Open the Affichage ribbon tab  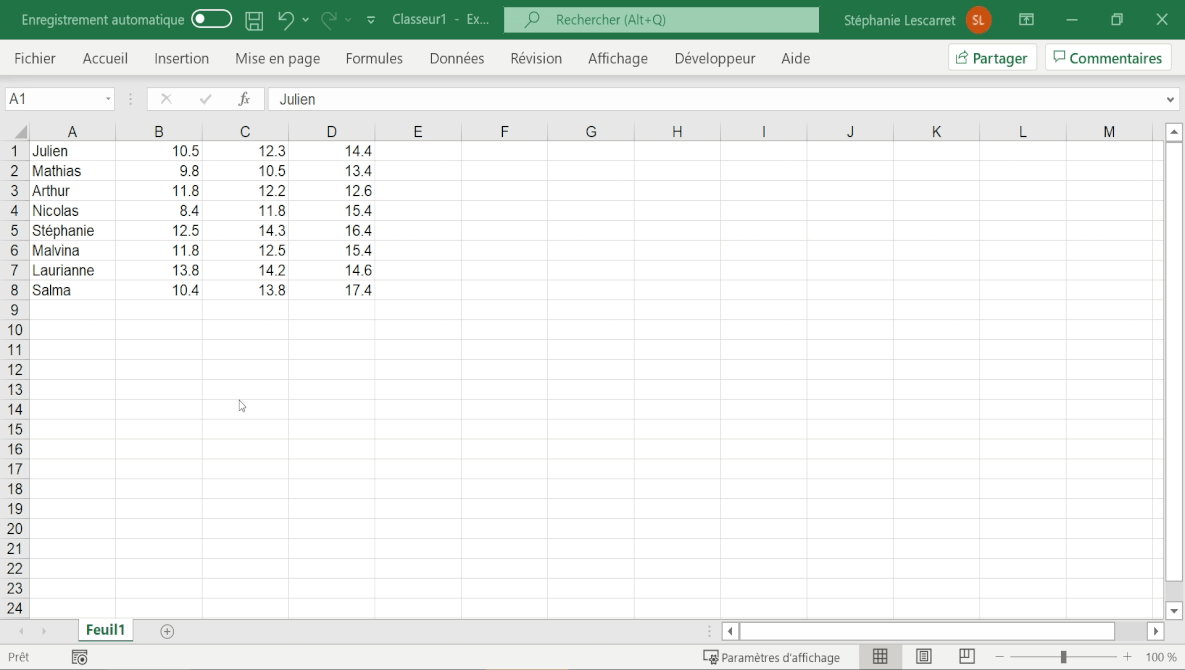[617, 58]
